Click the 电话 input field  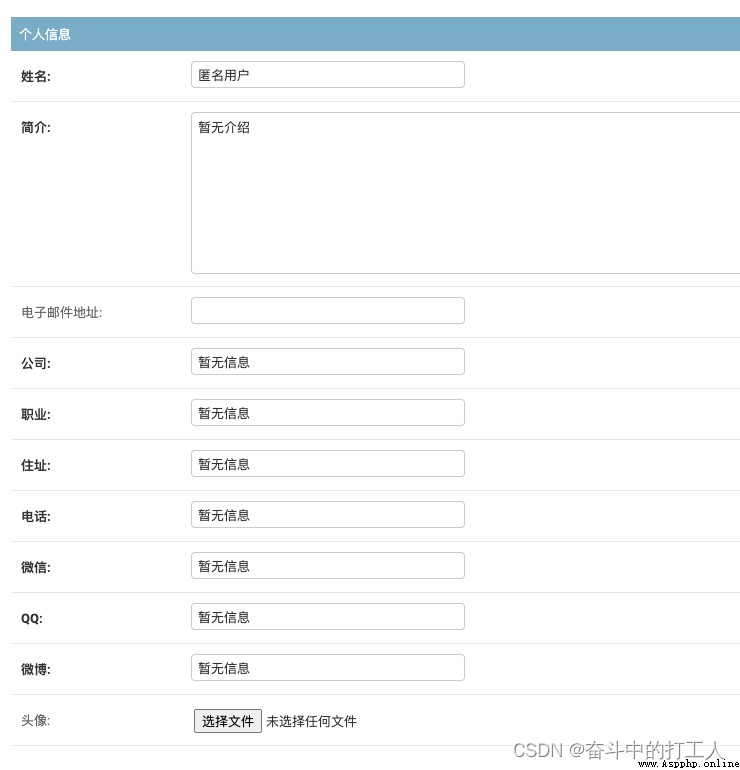[328, 515]
